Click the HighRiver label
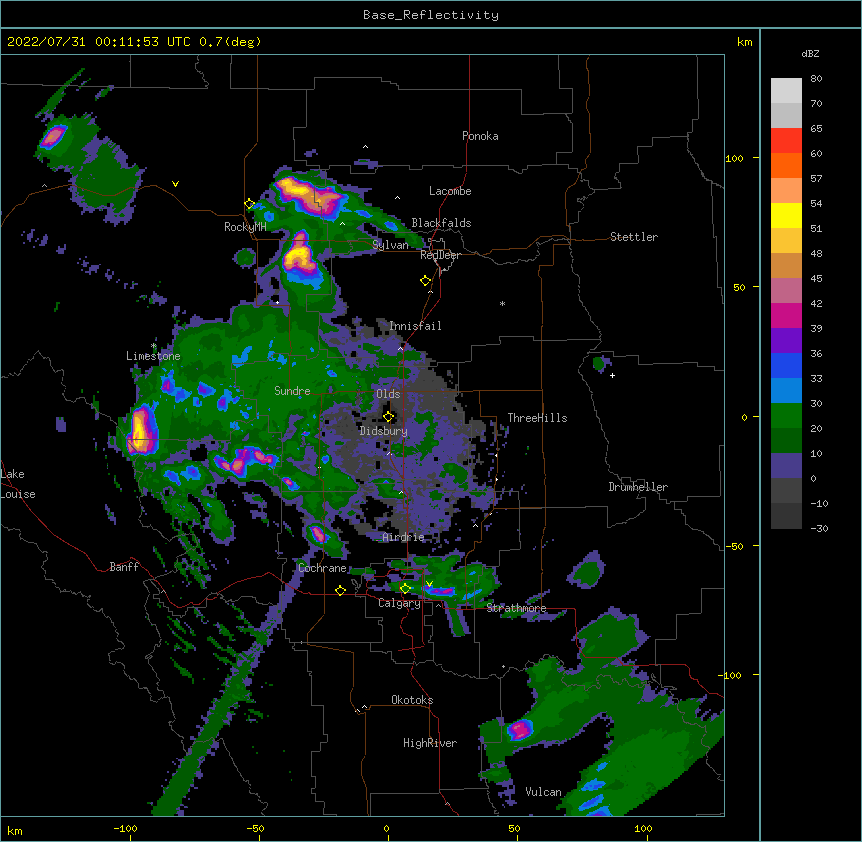Image resolution: width=862 pixels, height=842 pixels. tap(430, 743)
